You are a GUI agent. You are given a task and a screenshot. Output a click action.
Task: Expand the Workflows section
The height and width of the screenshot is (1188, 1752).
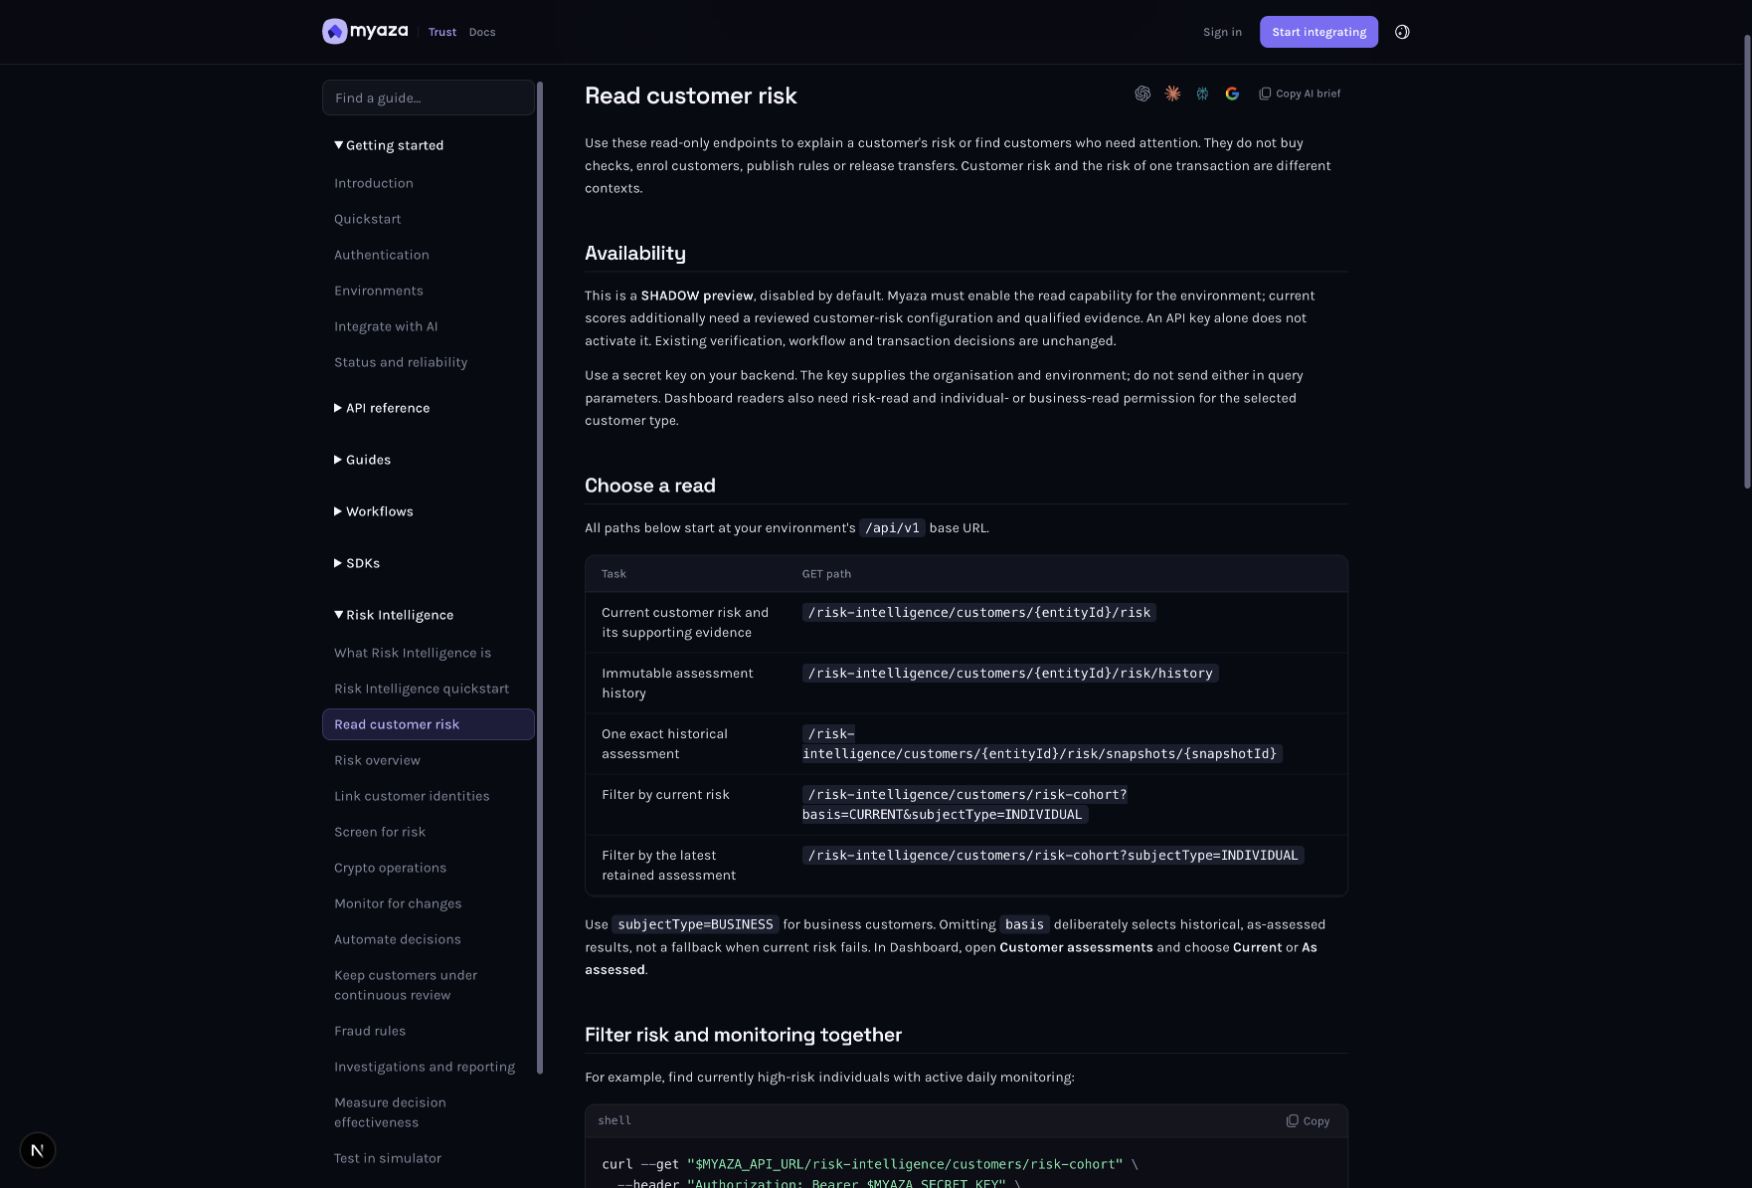coord(373,511)
